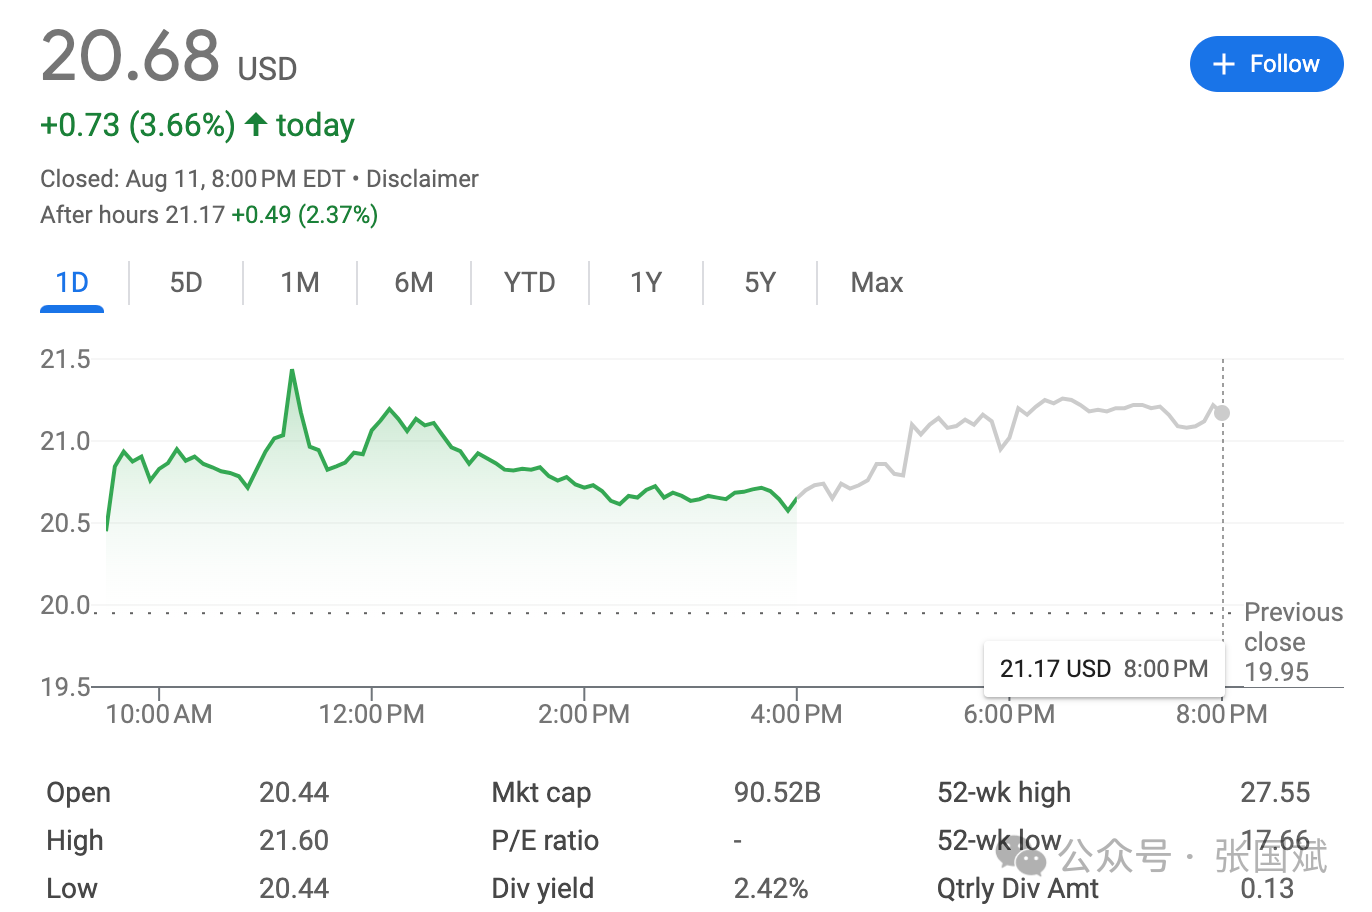1372x912 pixels.
Task: Switch to the 5Y tab
Action: click(760, 283)
